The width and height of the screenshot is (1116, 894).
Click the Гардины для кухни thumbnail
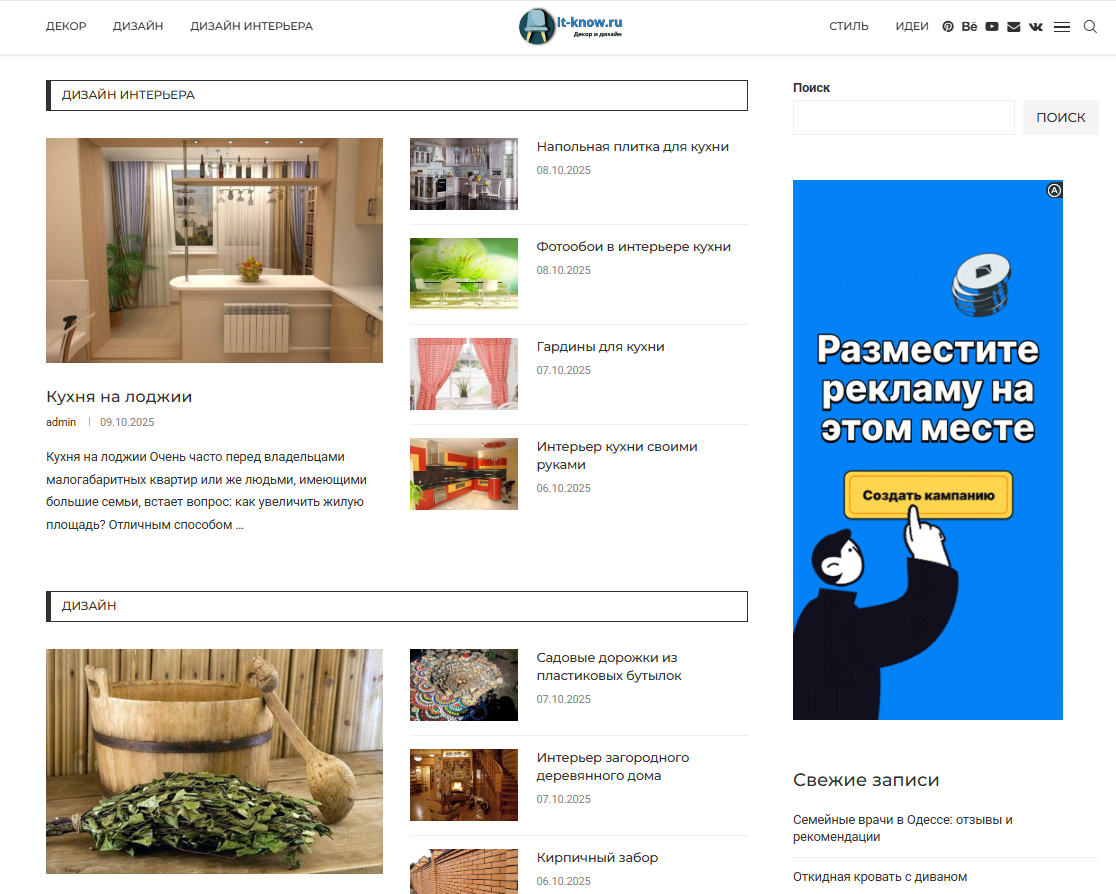(464, 374)
